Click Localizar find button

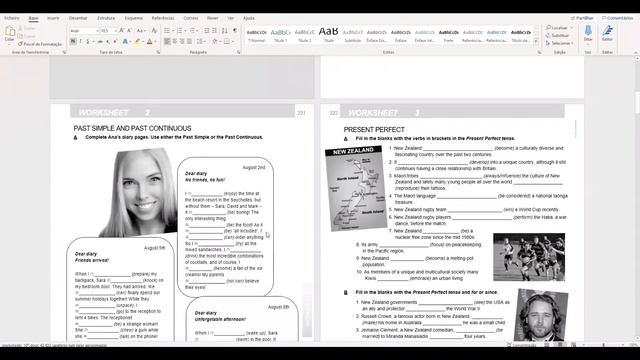560,28
